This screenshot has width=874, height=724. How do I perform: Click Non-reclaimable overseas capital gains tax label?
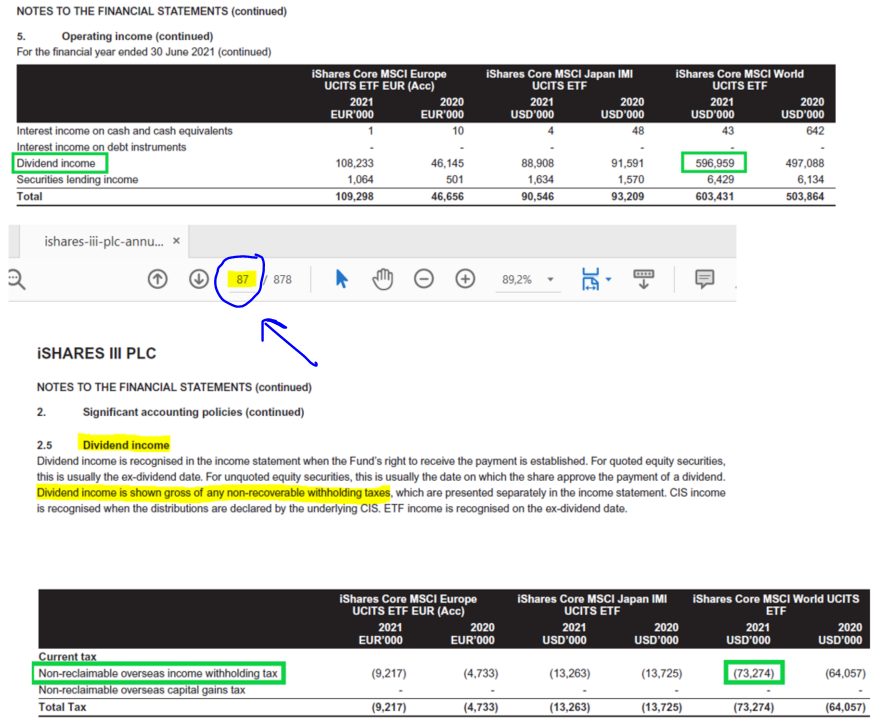coord(142,690)
